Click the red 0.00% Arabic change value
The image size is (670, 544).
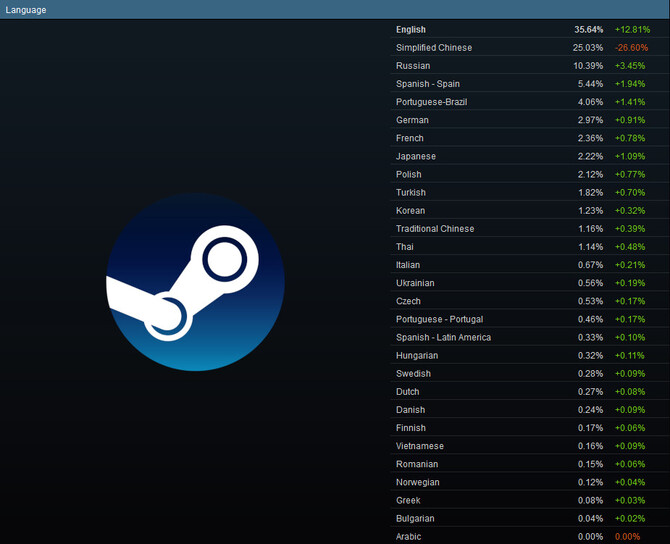pyautogui.click(x=627, y=536)
